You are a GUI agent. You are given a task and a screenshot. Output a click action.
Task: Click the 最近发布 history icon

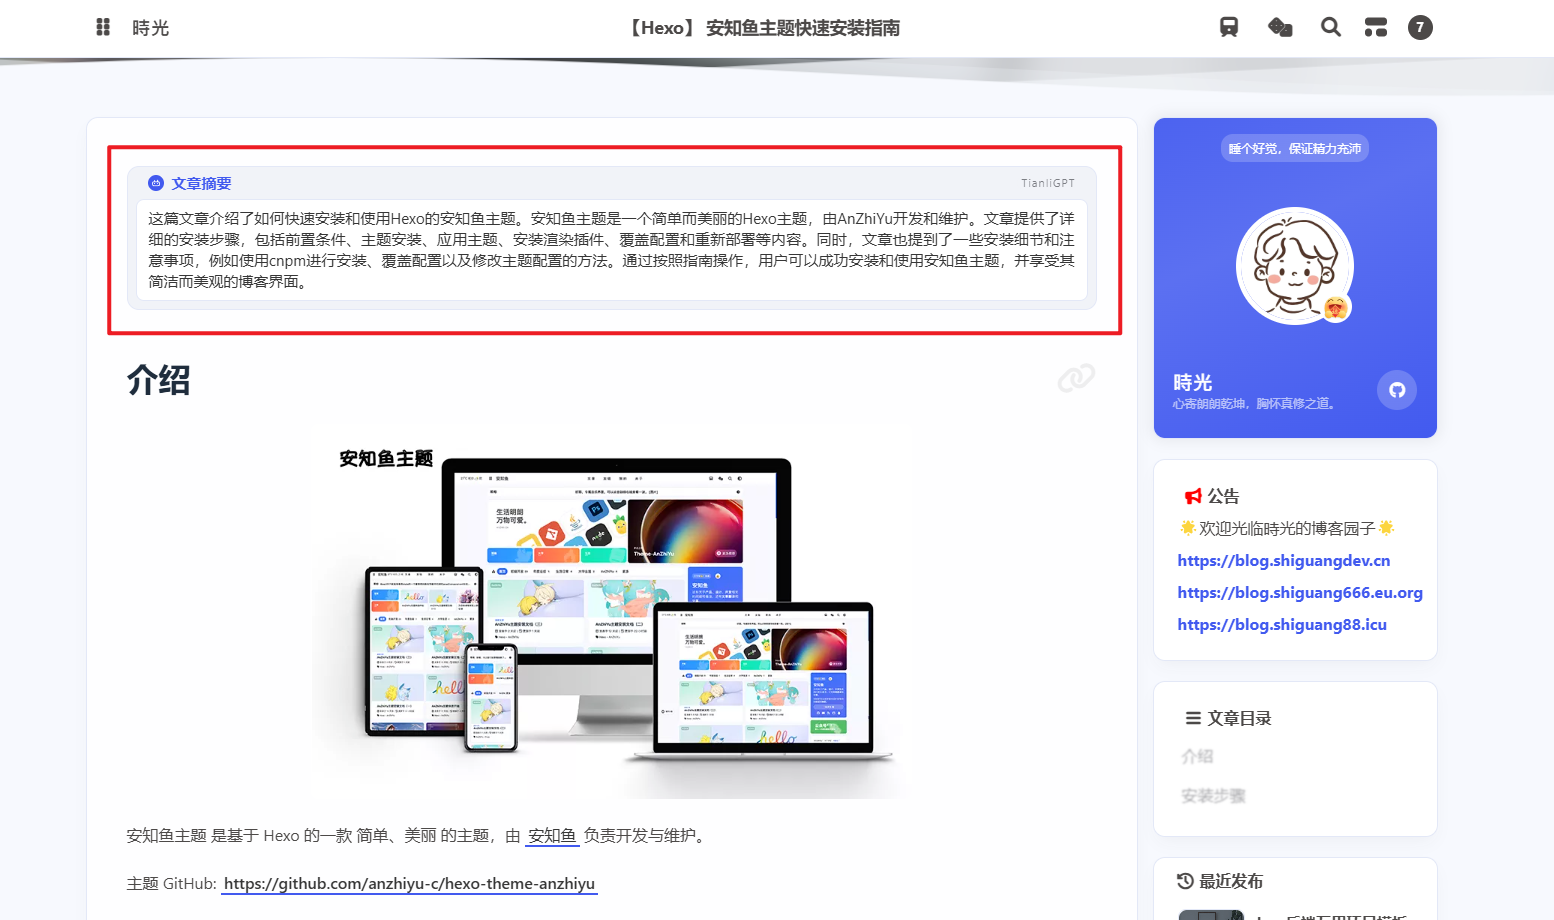click(1185, 881)
